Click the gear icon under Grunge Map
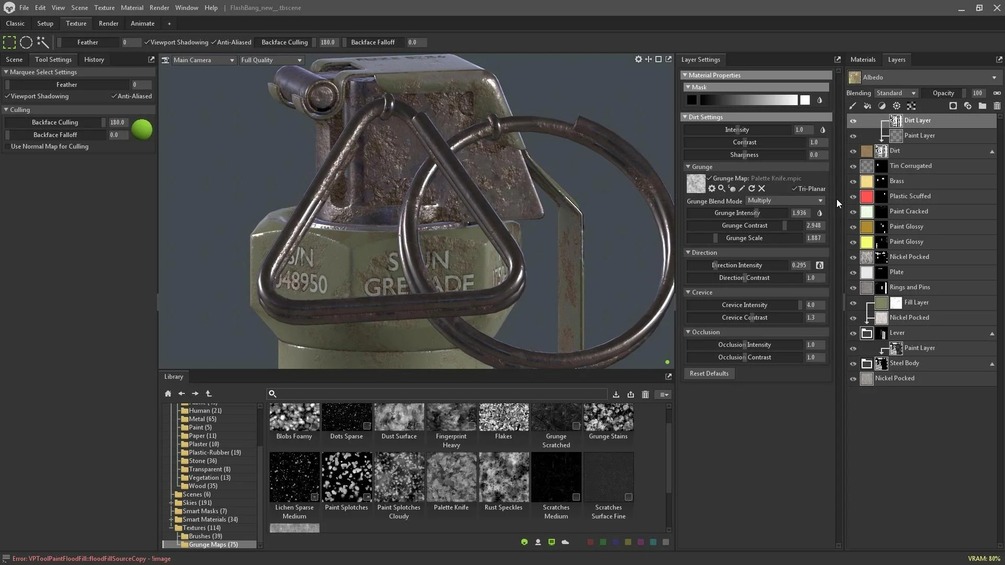 712,188
